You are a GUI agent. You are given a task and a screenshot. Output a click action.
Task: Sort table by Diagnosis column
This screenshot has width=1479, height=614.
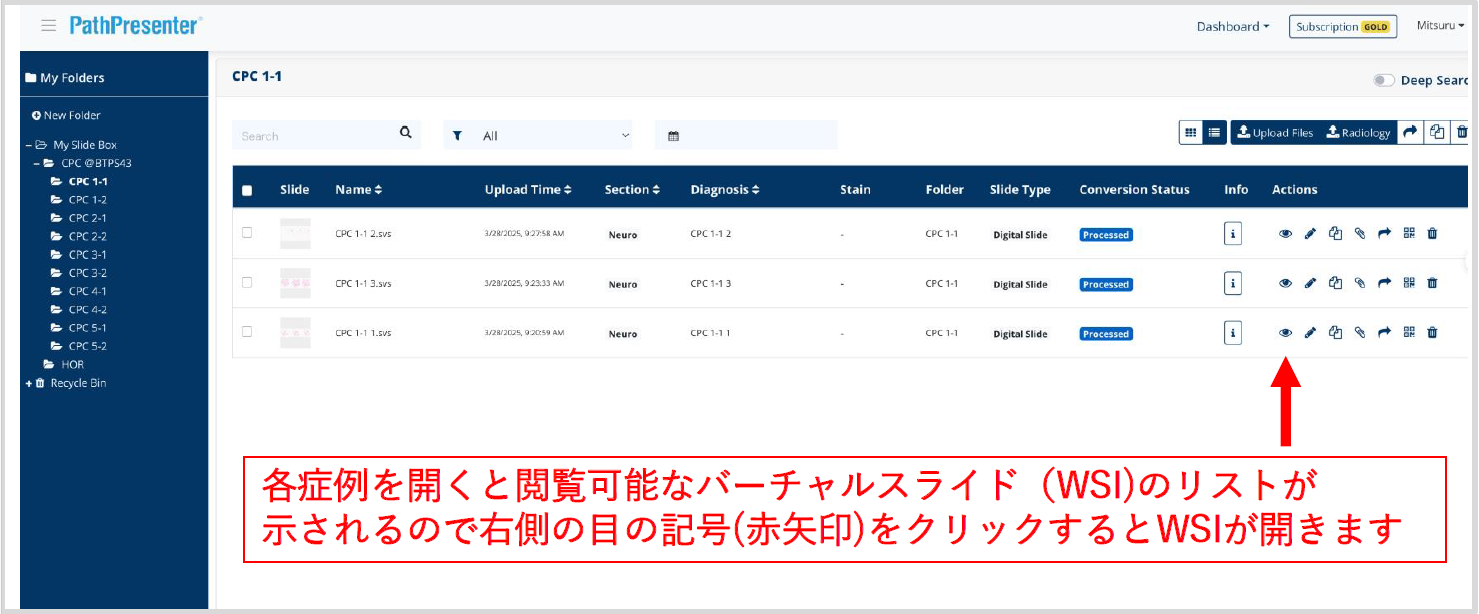[725, 190]
